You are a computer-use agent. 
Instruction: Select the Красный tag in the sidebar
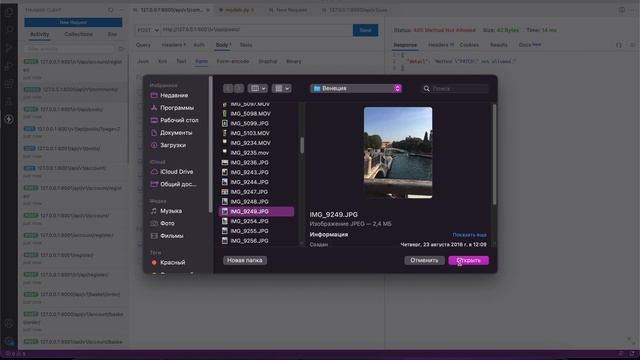[x=168, y=262]
